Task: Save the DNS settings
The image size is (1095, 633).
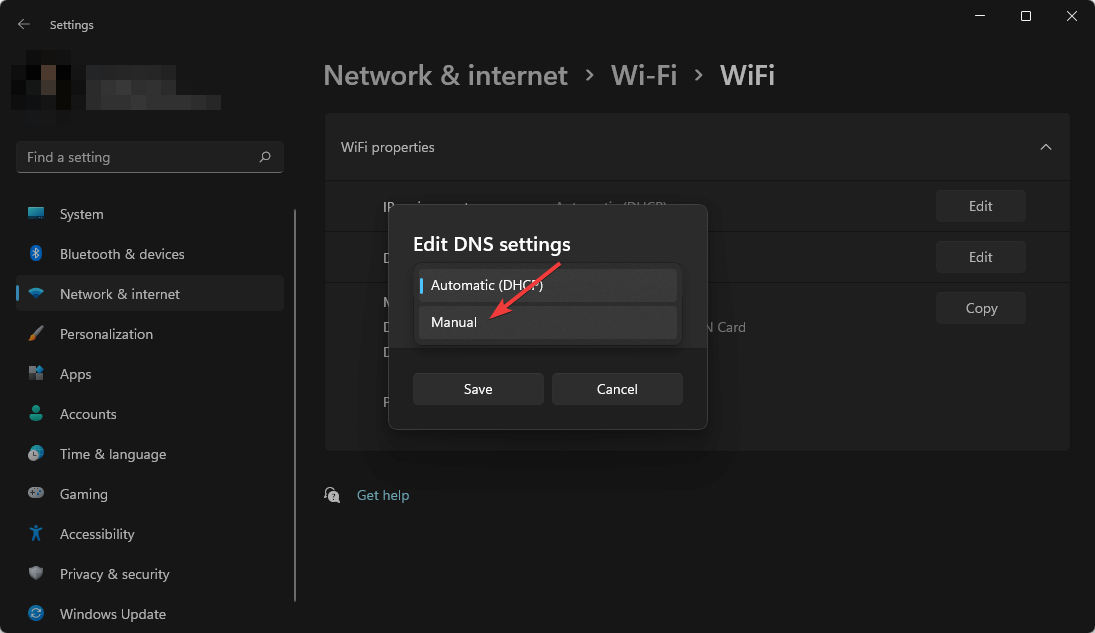Action: 478,389
